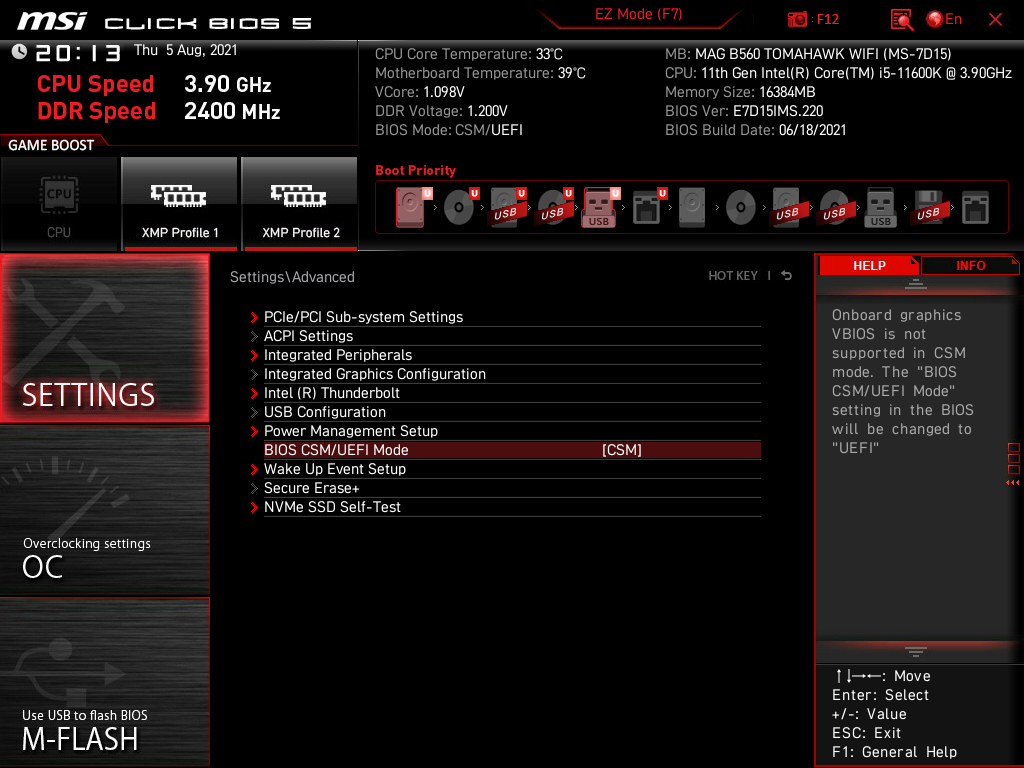Select the legacy USB key boot icon
This screenshot has height=768, width=1024.
(881, 208)
